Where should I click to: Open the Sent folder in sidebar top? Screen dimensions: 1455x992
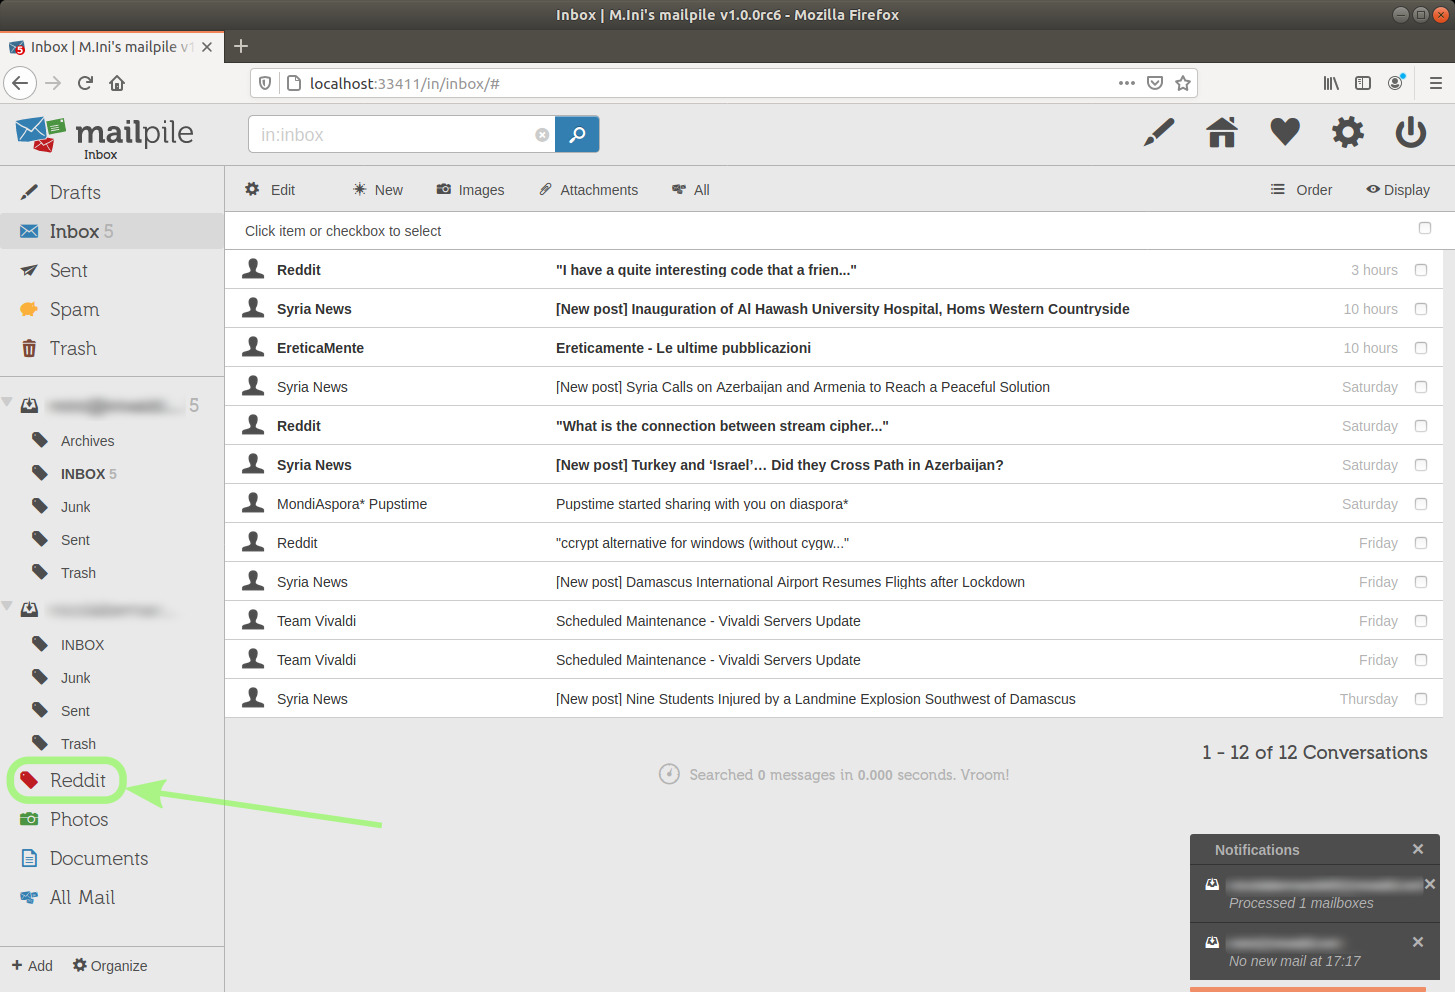68,270
